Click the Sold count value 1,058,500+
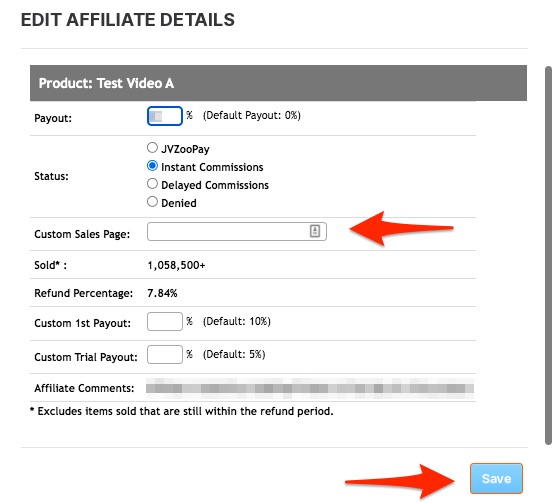The image size is (556, 503). point(176,265)
